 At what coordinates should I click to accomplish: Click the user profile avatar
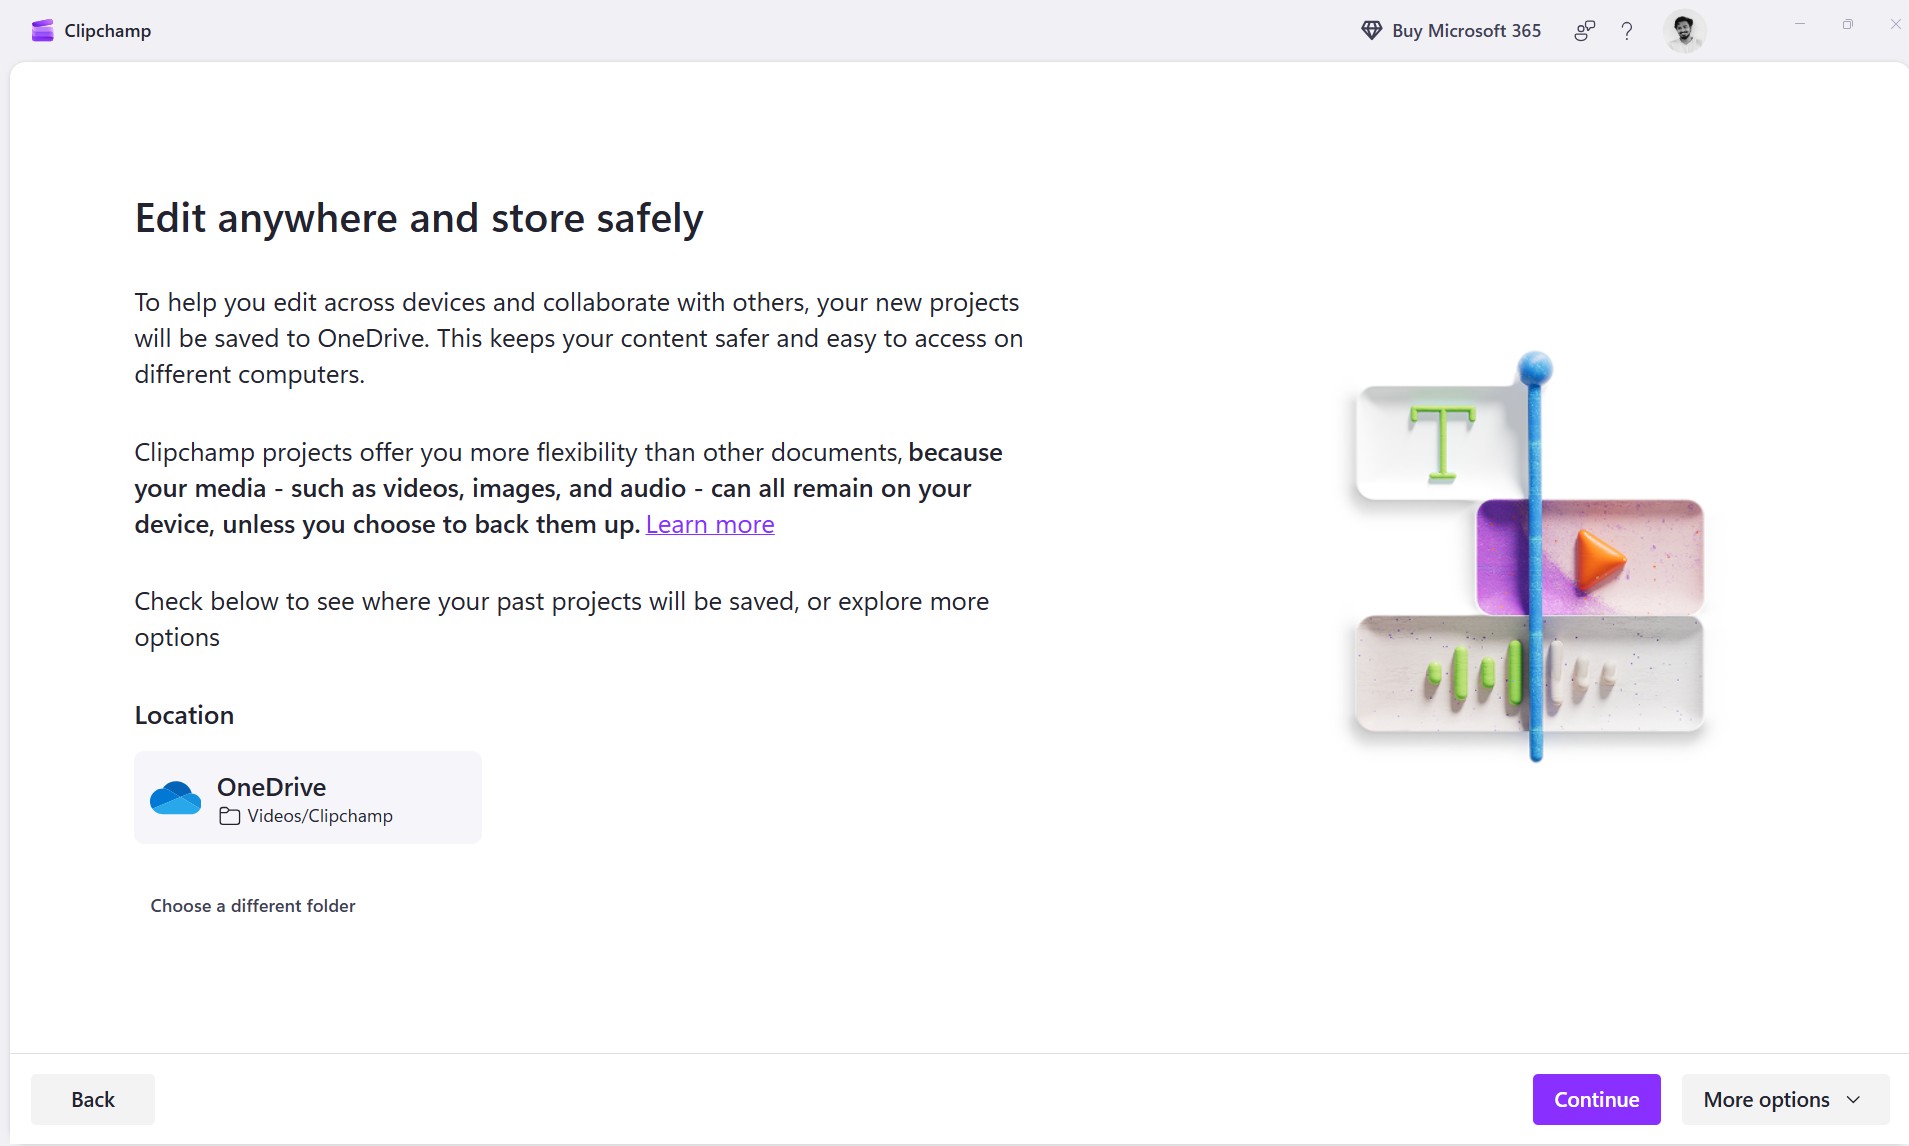click(x=1684, y=31)
